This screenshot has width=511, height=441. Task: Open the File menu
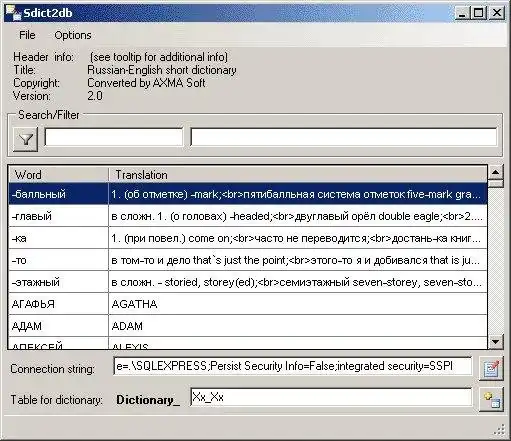tap(27, 35)
